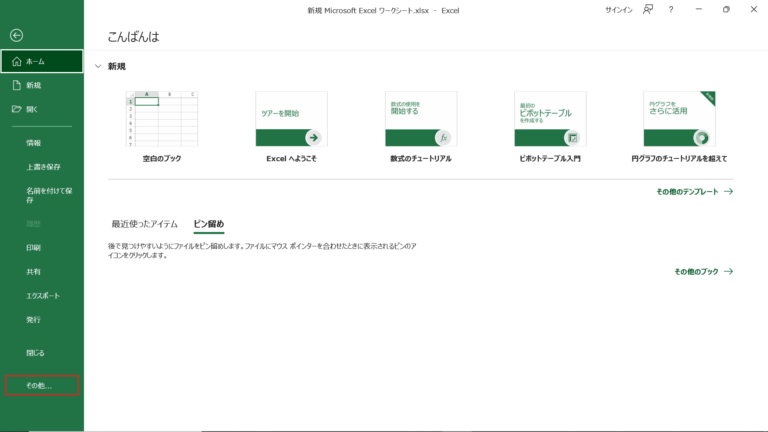Go to the 印刷 print menu item
768x432 pixels.
[x=33, y=247]
